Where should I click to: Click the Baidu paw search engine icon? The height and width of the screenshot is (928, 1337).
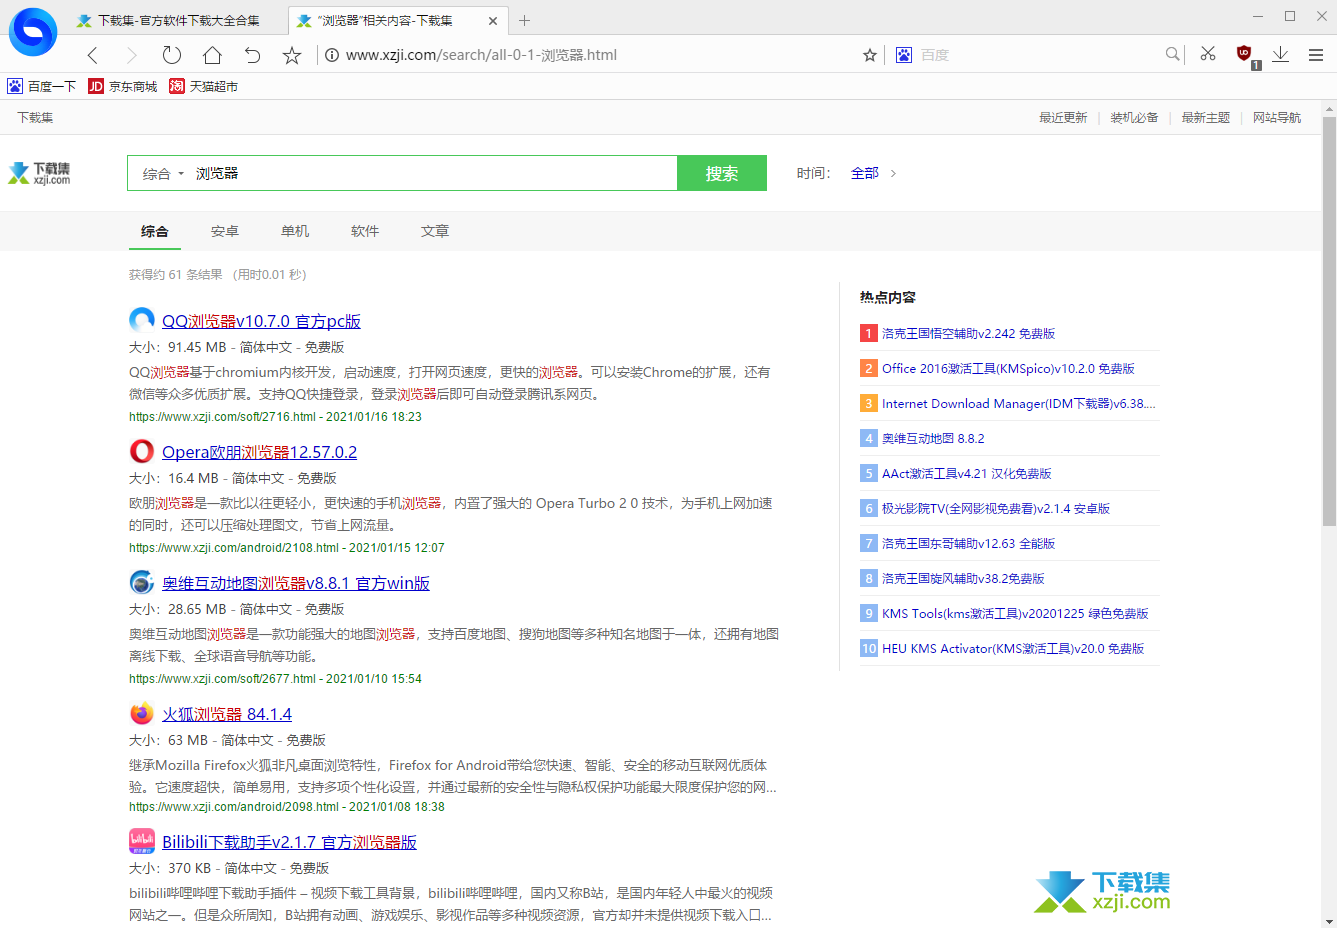click(904, 55)
